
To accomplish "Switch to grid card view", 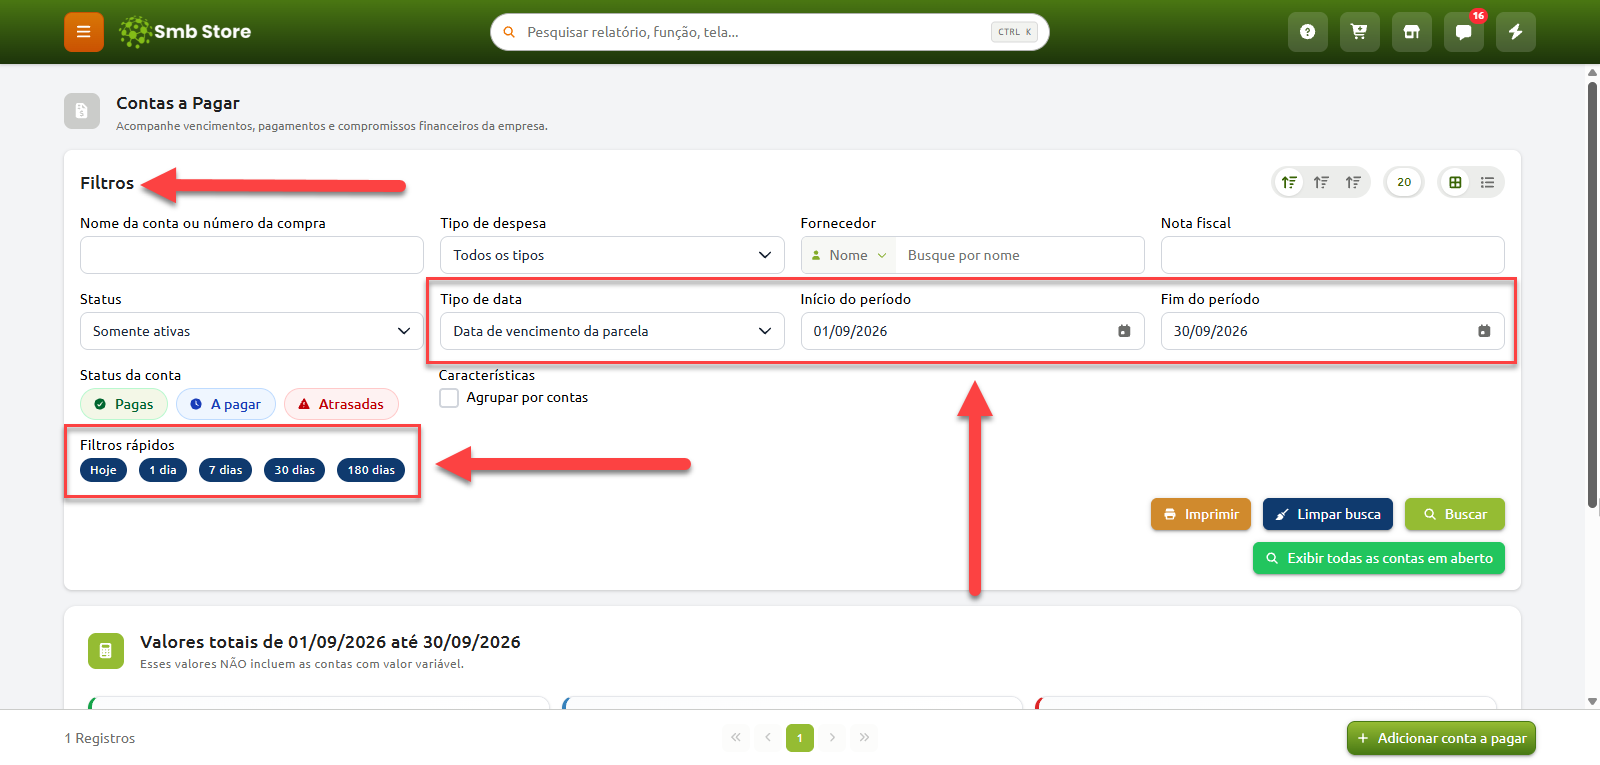I will click(1455, 182).
